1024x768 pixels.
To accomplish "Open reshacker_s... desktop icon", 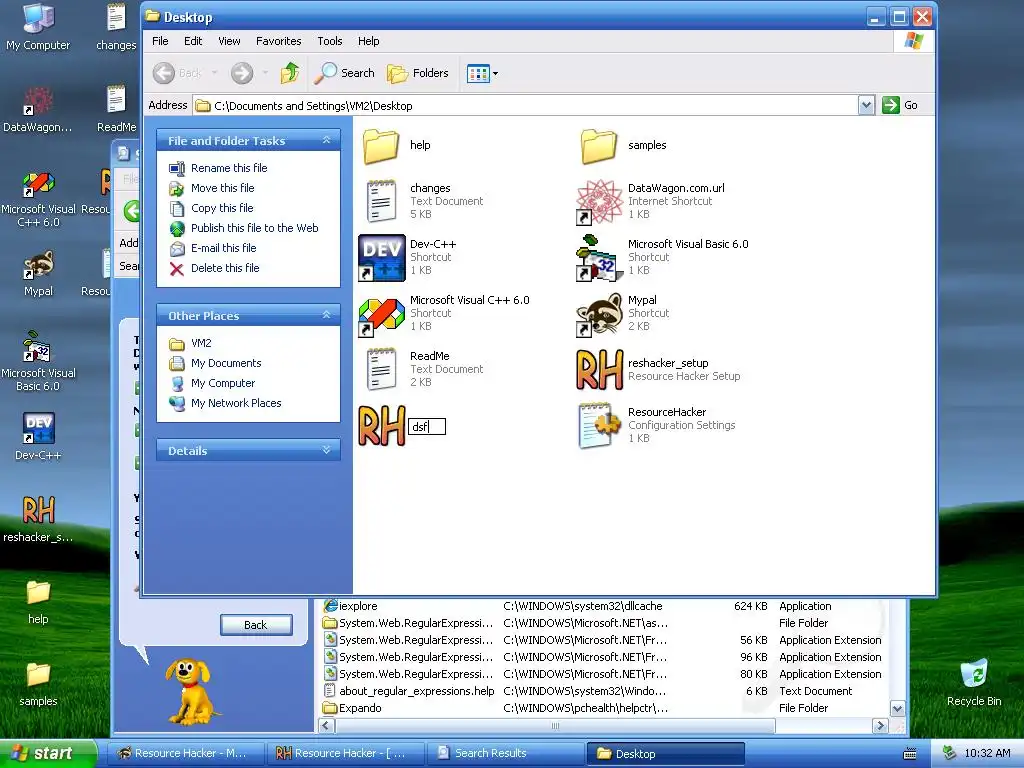I will (38, 519).
